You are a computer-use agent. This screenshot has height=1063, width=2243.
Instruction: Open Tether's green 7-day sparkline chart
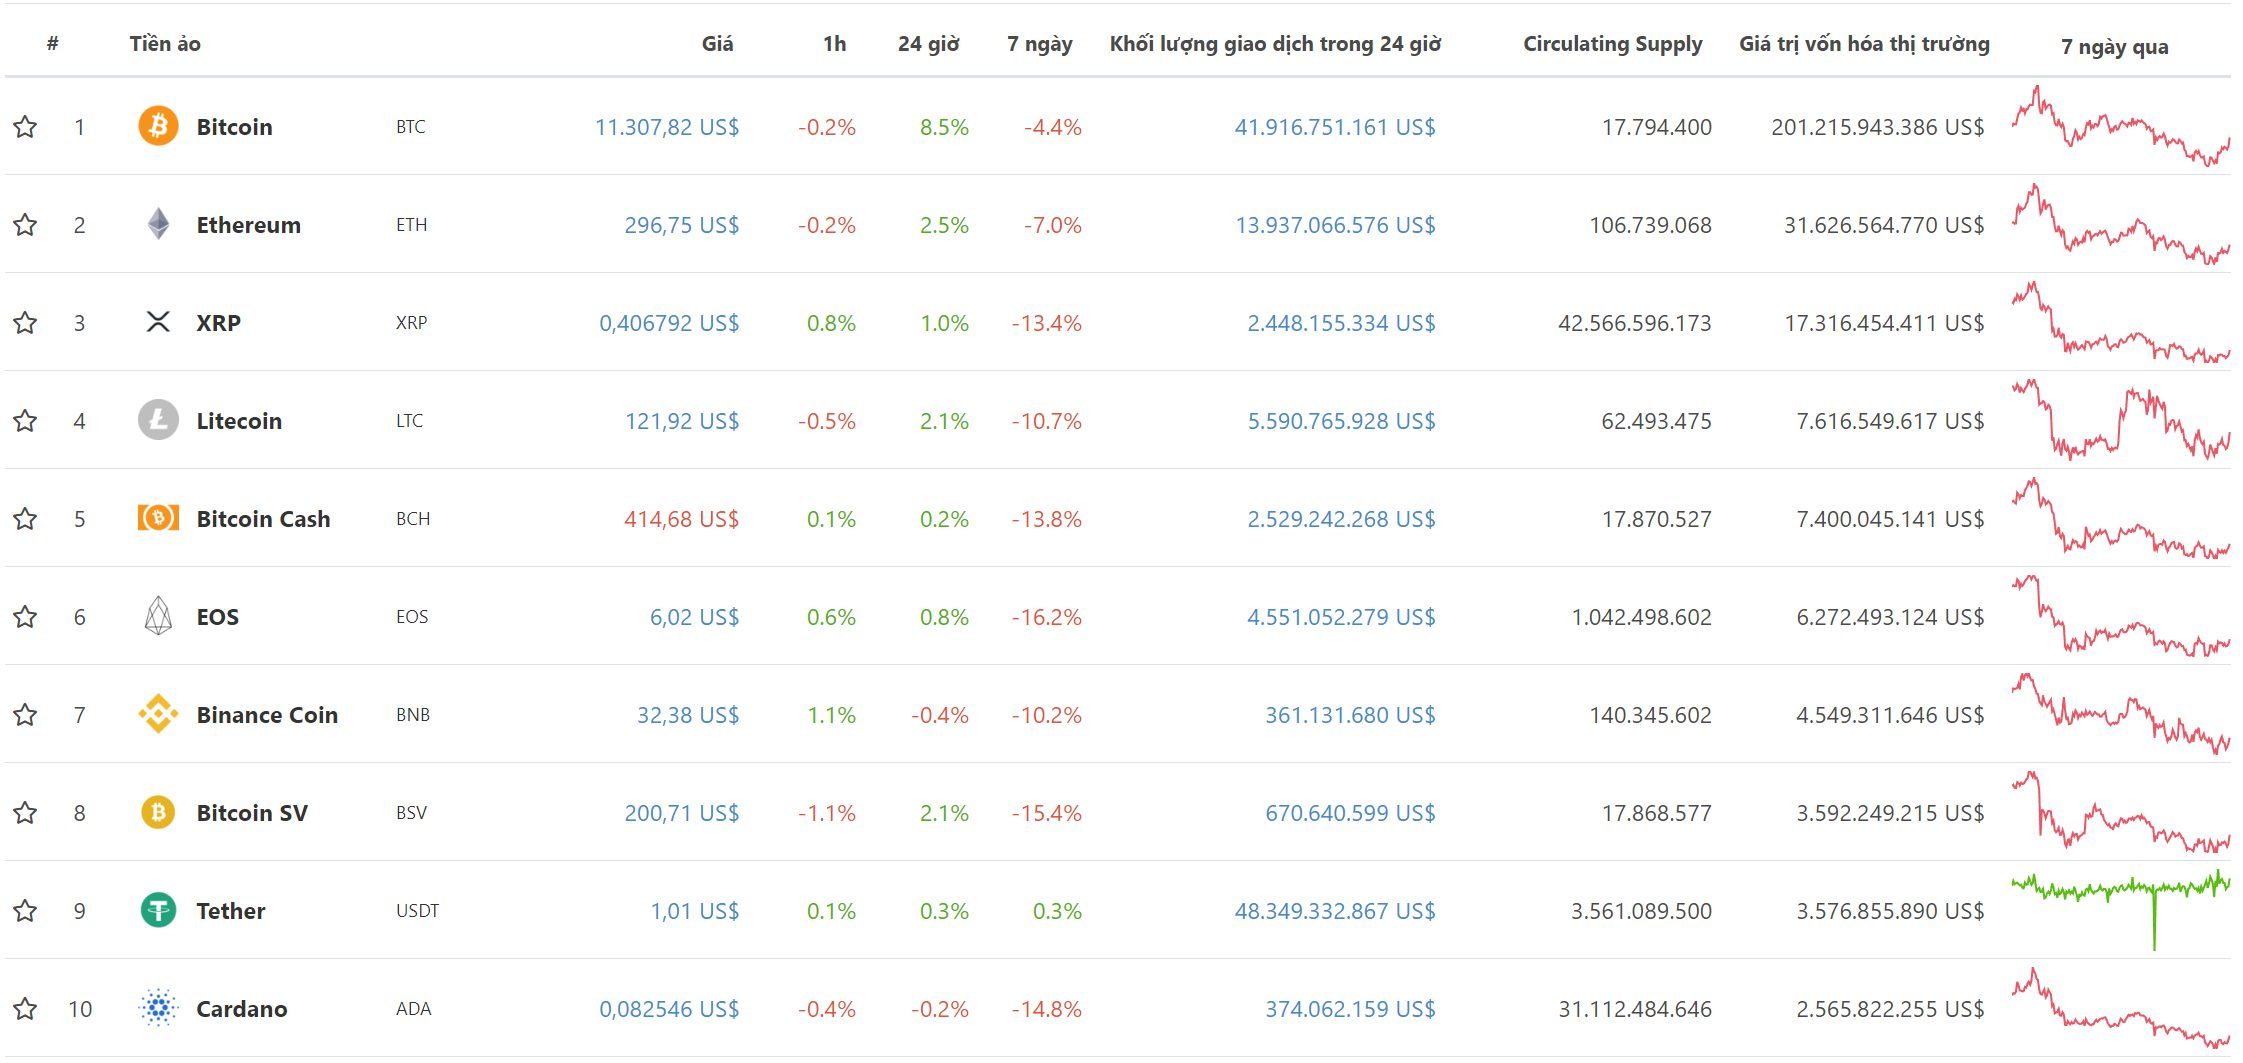point(2120,909)
